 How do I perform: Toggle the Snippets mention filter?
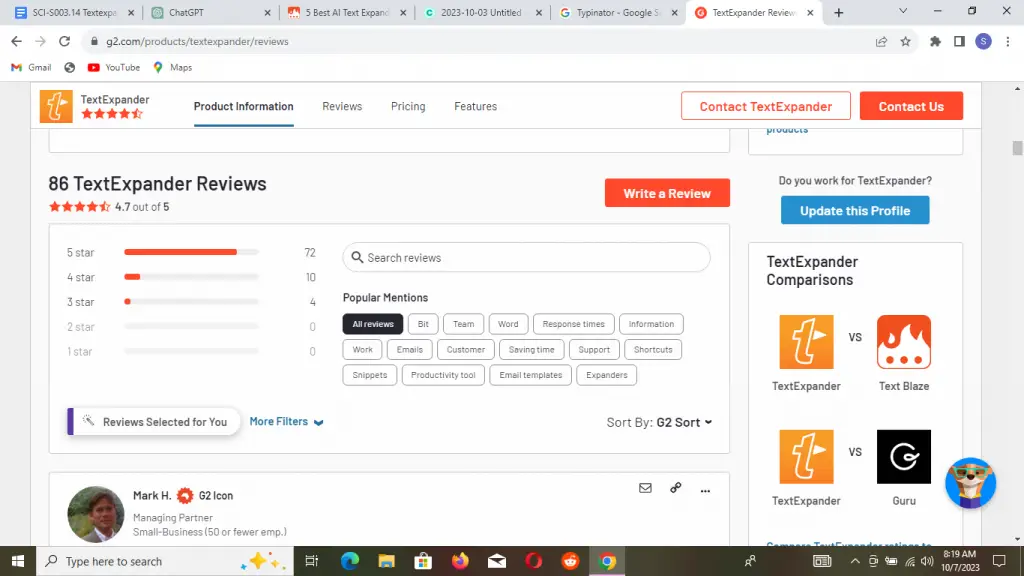coord(370,375)
